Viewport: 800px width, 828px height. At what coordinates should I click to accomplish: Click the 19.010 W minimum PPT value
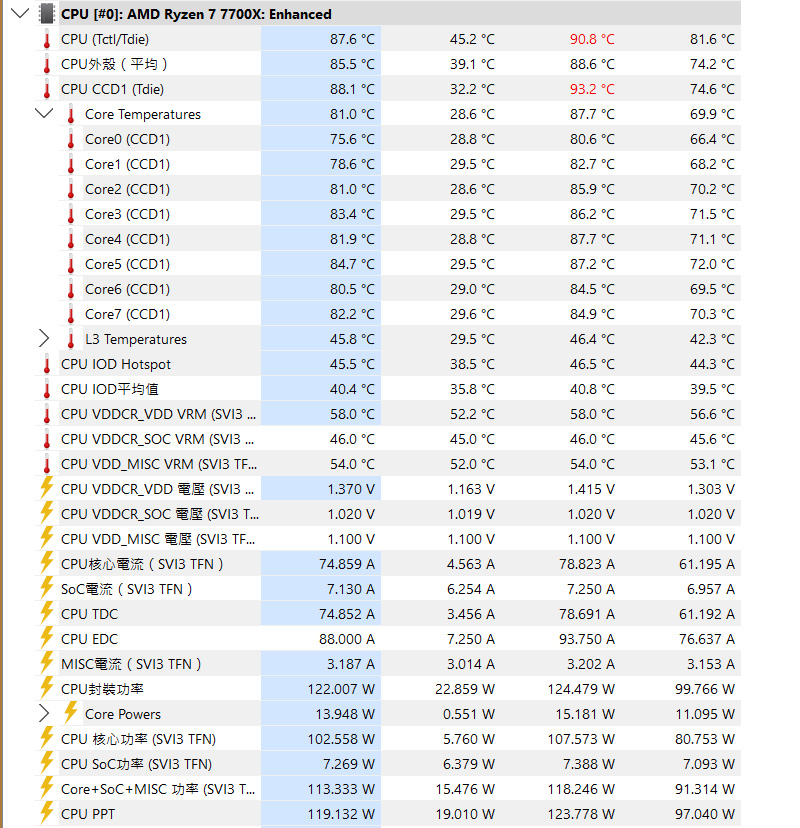click(465, 814)
